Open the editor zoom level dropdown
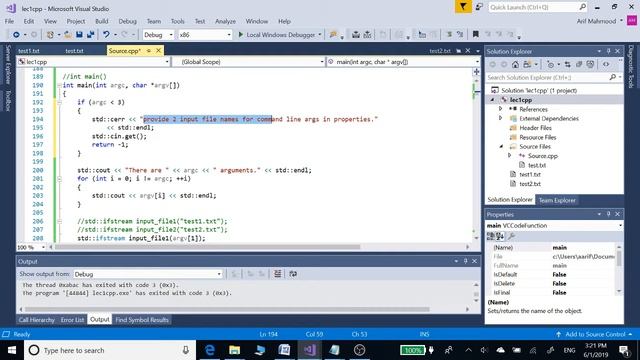Image resolution: width=640 pixels, height=360 pixels. [x=43, y=247]
